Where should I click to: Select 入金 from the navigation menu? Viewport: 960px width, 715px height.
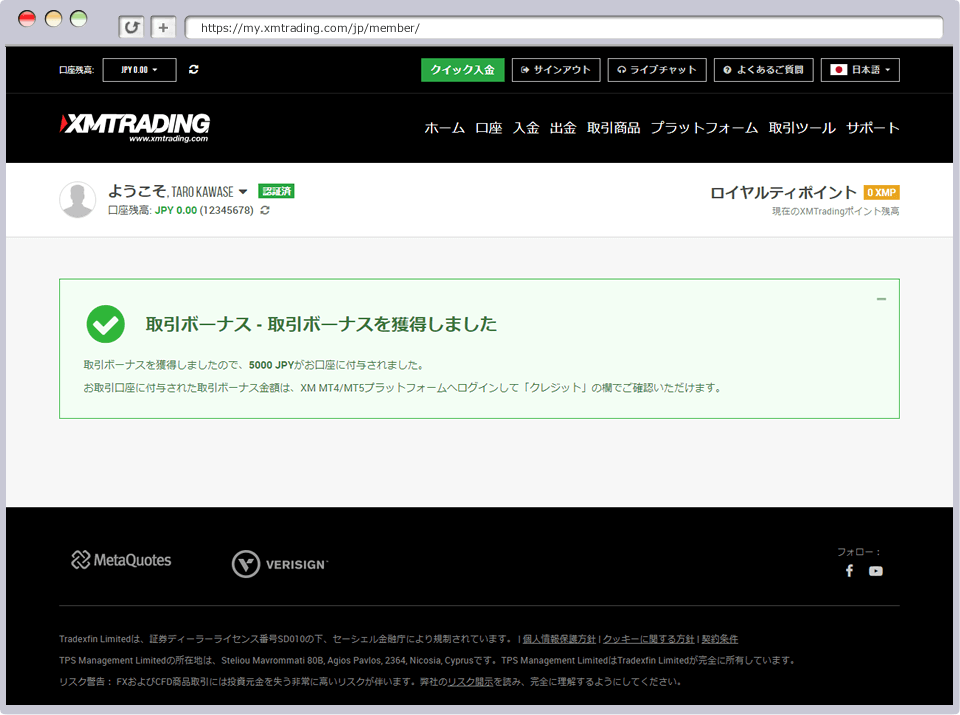click(x=525, y=128)
